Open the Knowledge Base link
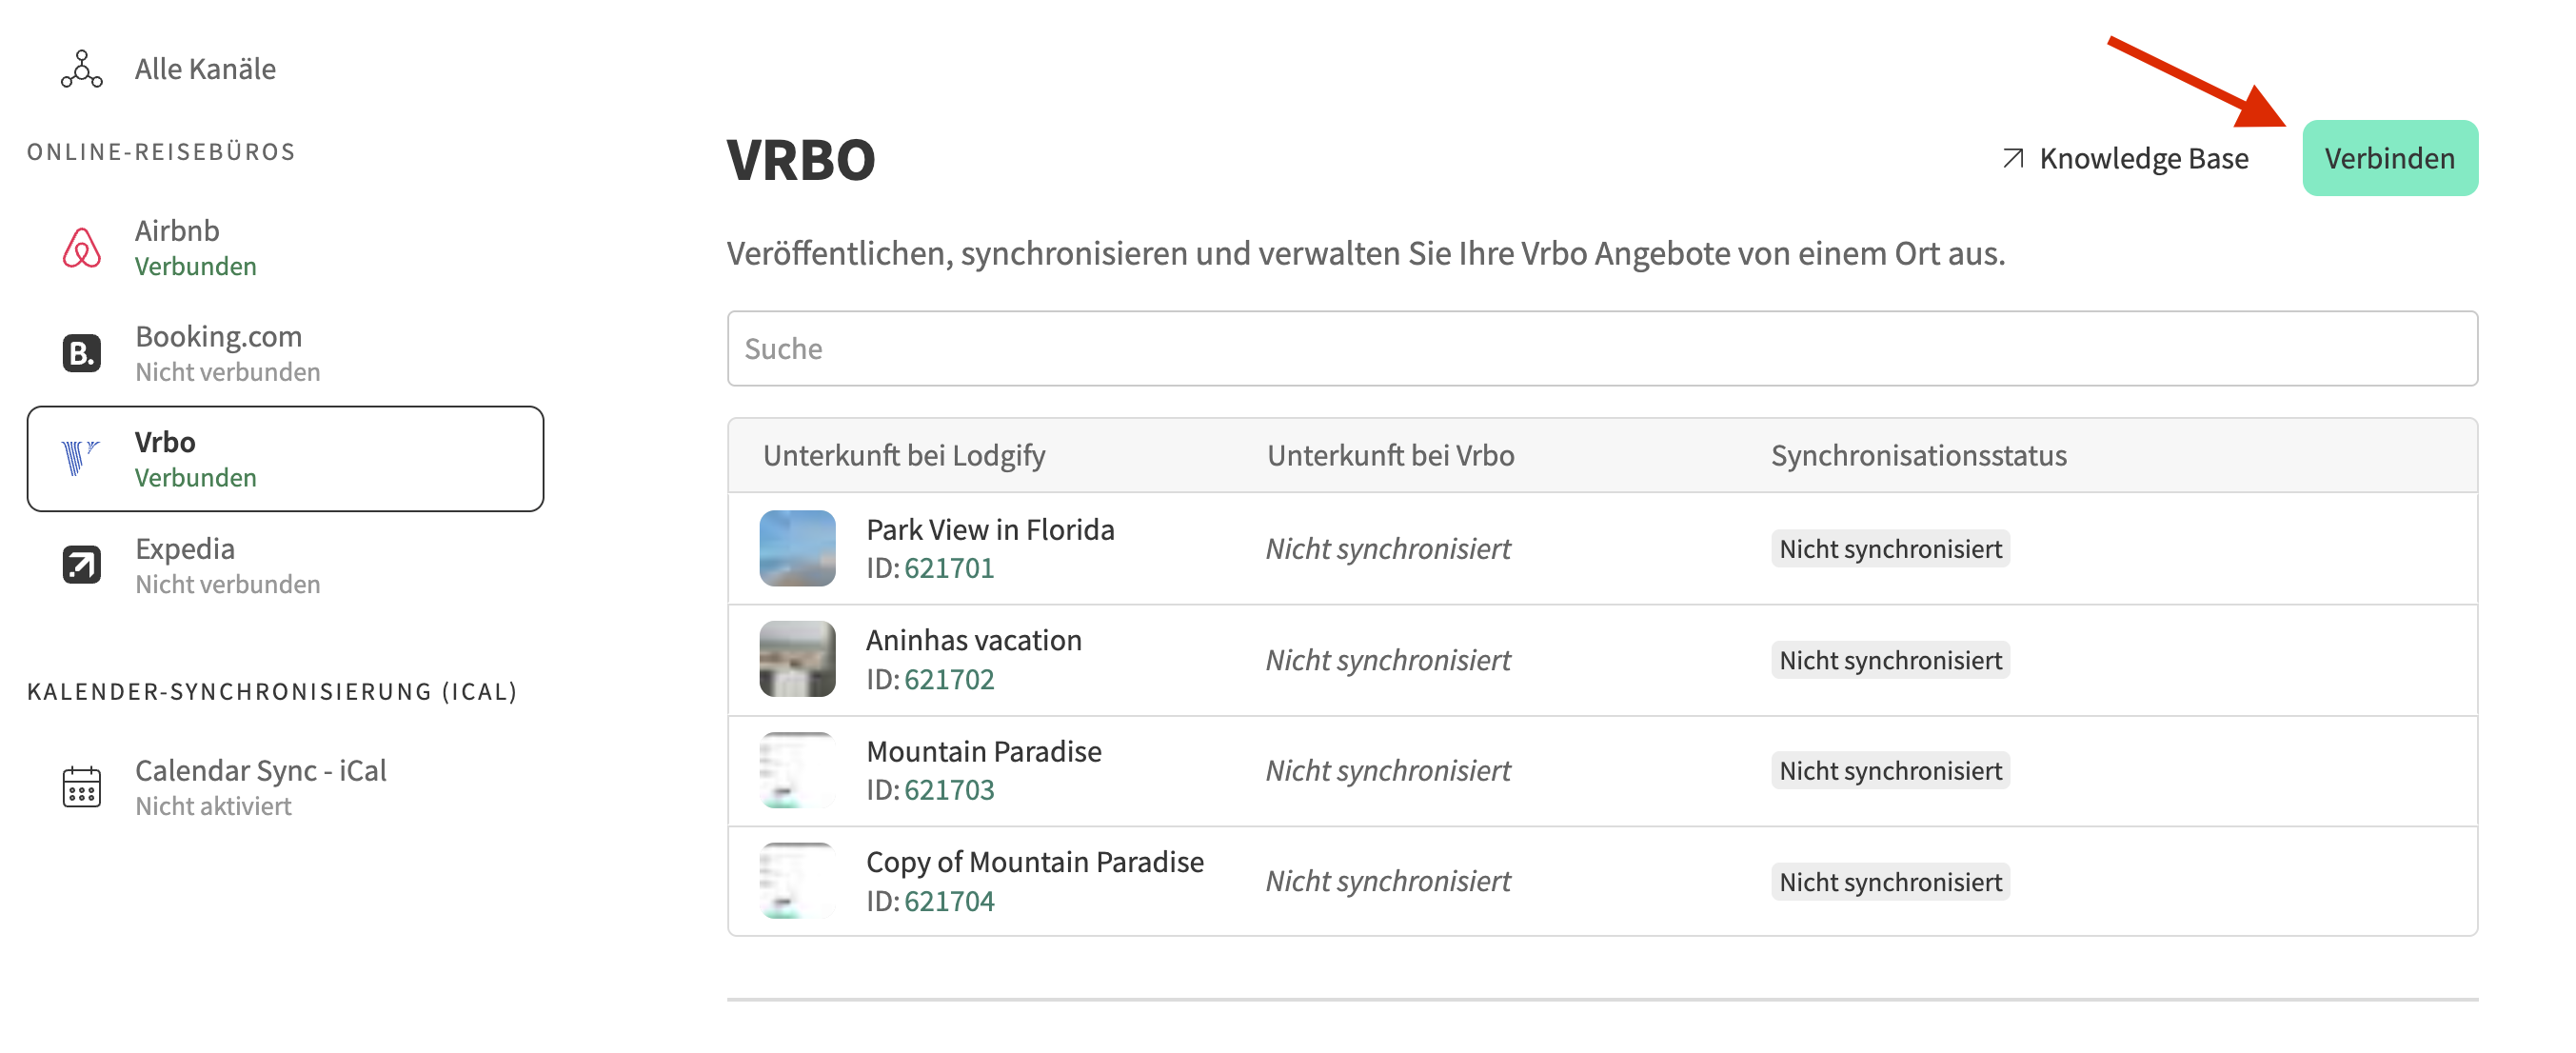The height and width of the screenshot is (1053, 2576). coord(2143,158)
